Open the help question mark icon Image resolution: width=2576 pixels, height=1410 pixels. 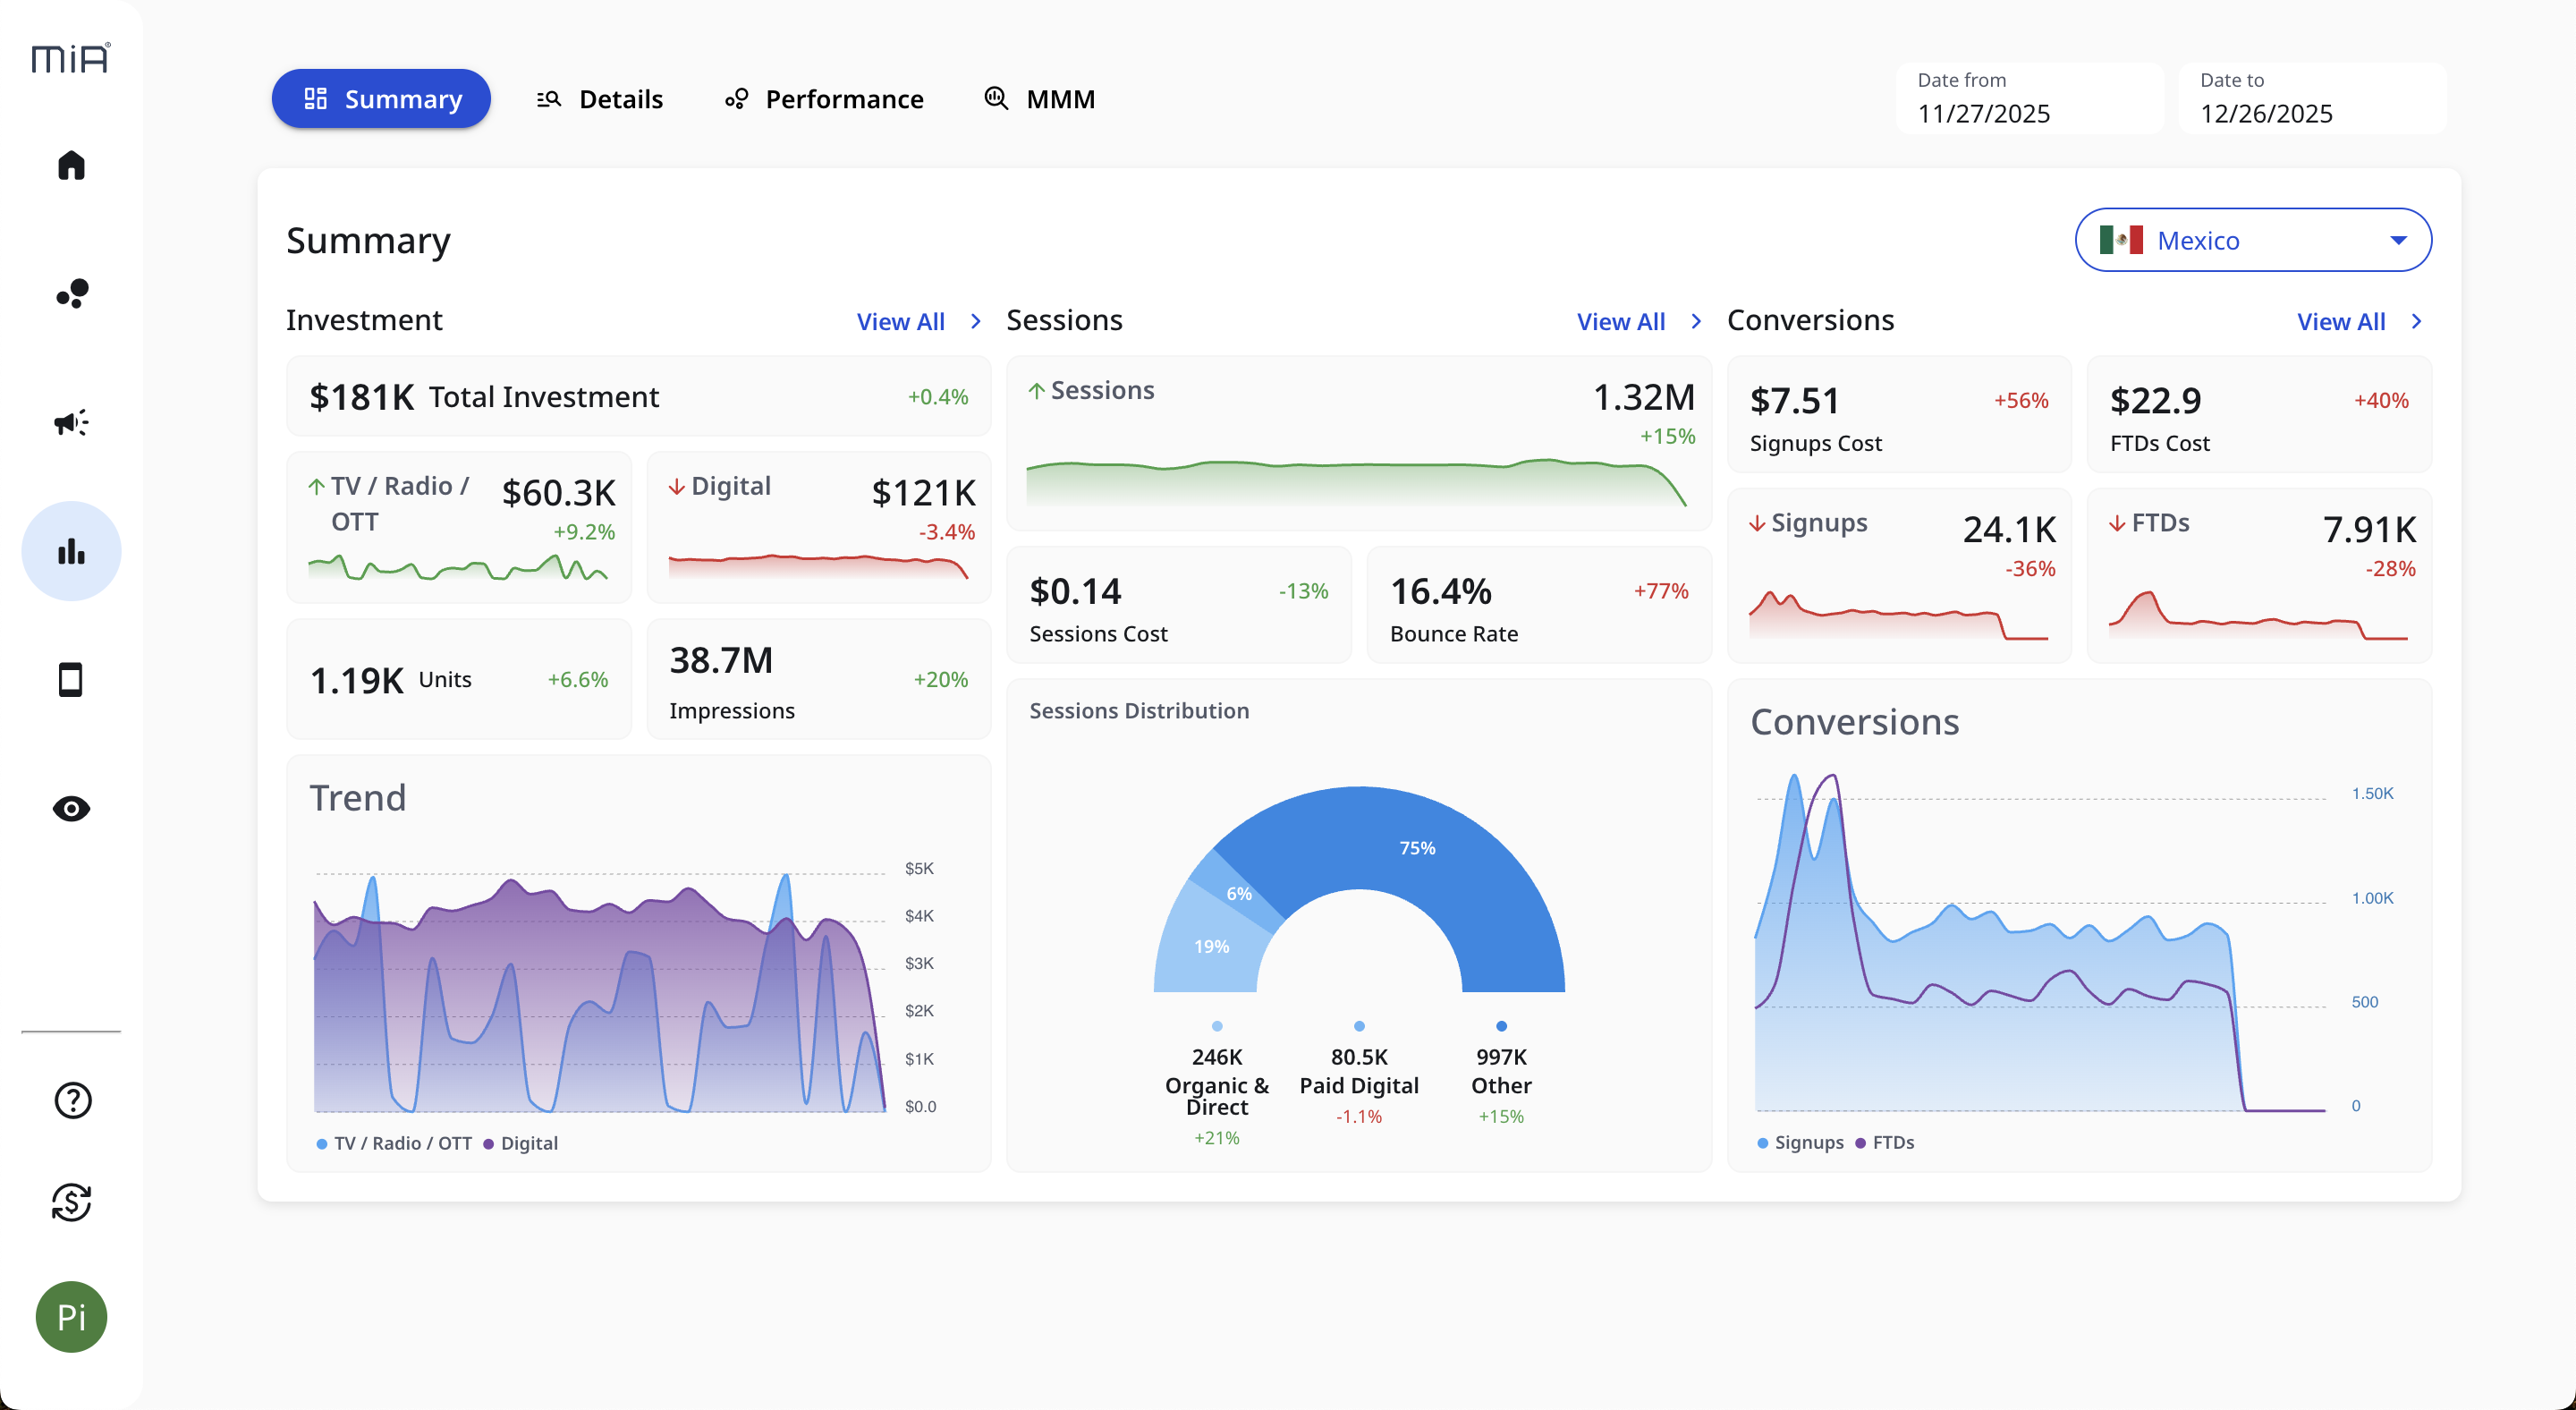pos(72,1100)
